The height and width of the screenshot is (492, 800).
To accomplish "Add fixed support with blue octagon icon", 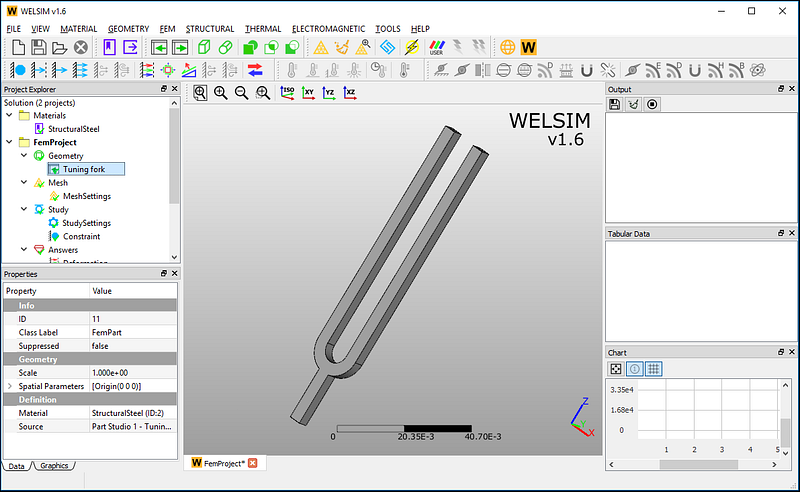I will tap(18, 70).
